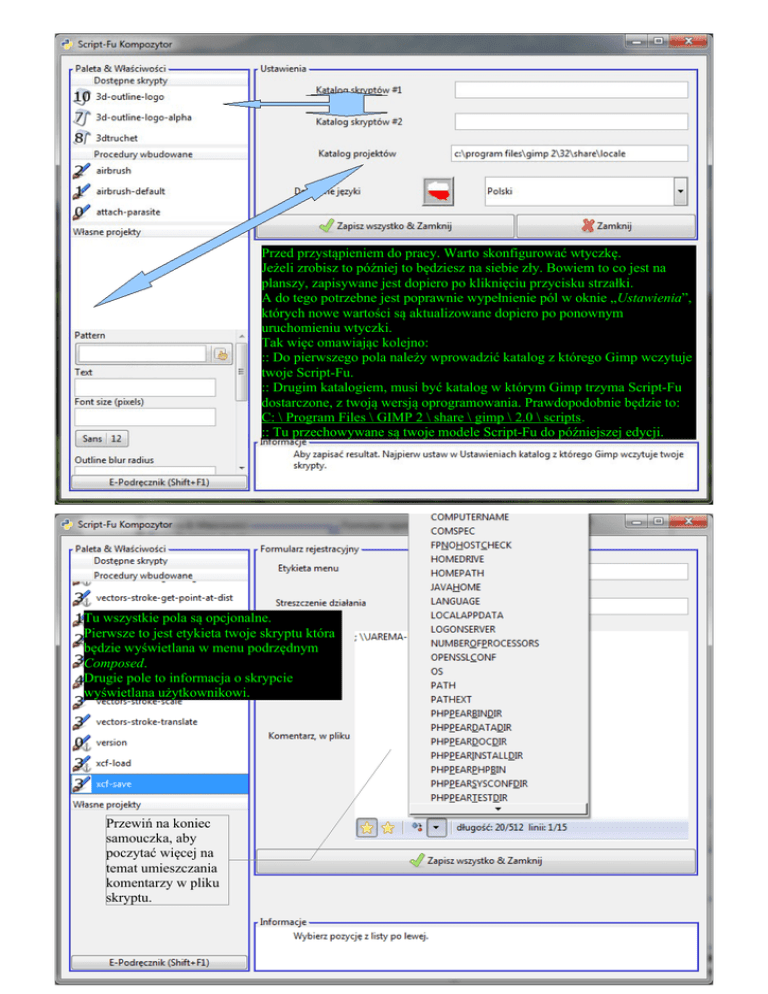
Task: Click the 3d-outline-logo-alpha script icon
Action: (x=83, y=117)
